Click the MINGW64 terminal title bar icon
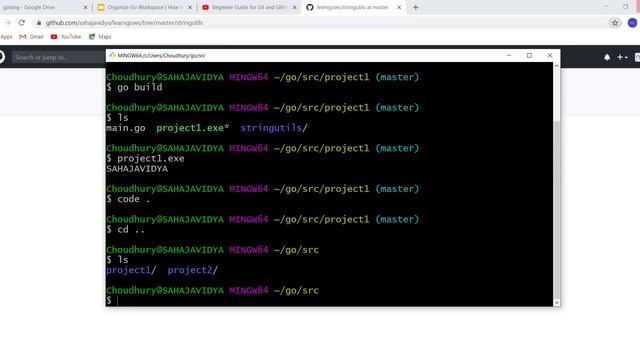This screenshot has height=360, width=640. (112, 56)
